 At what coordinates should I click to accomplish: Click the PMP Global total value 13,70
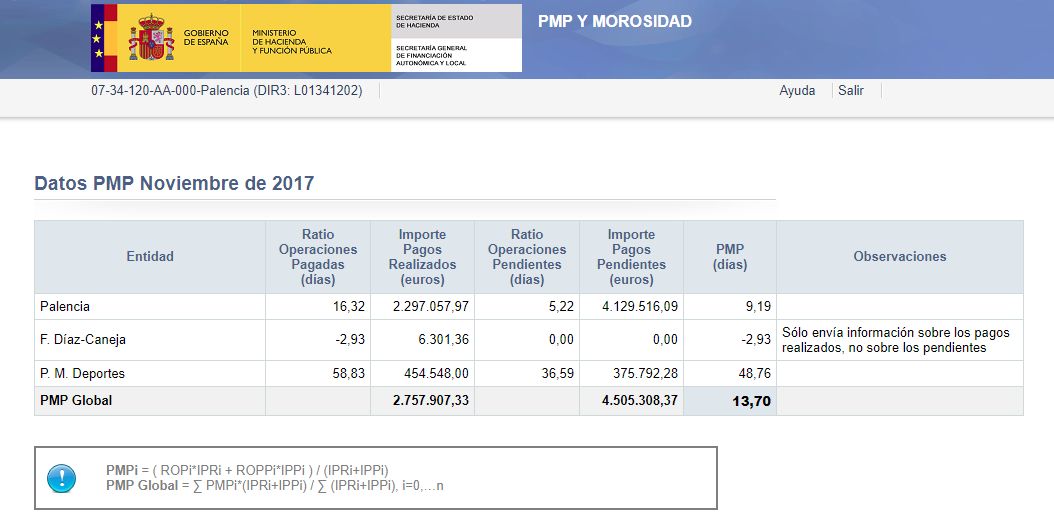coord(753,401)
